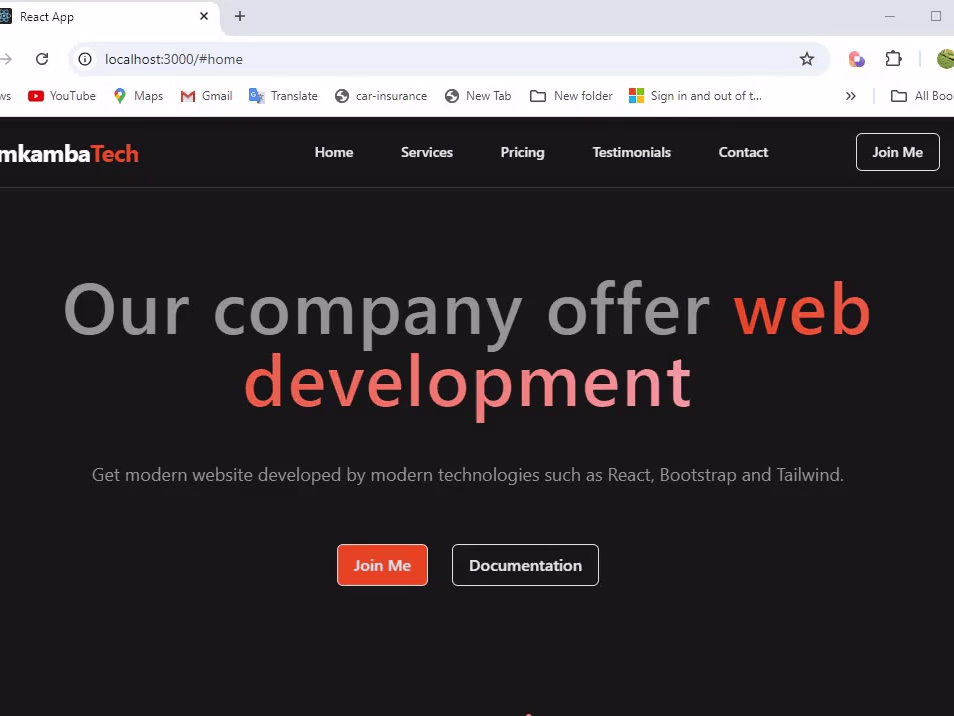View site information icon in address bar
This screenshot has height=716, width=954.
tap(85, 59)
